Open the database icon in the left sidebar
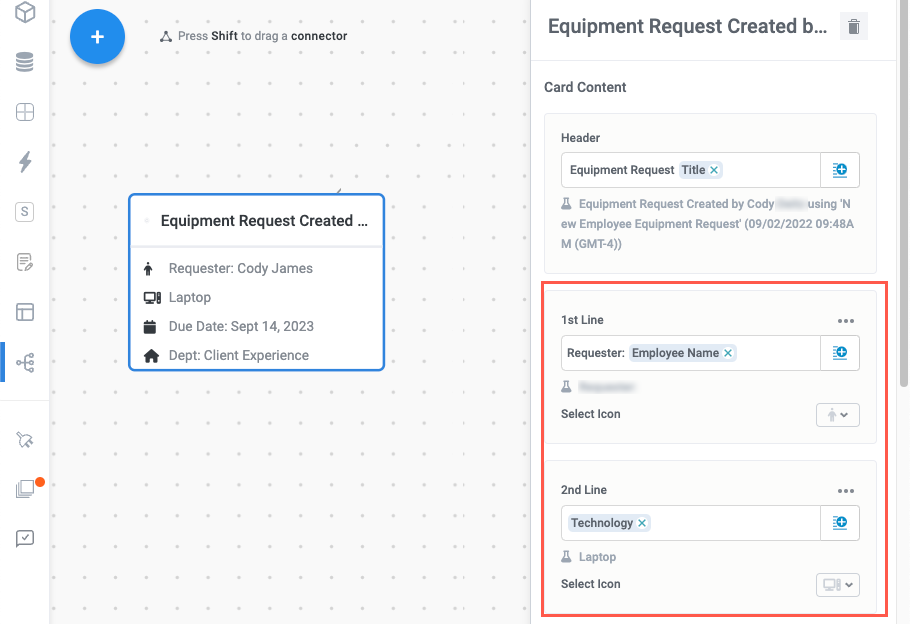The image size is (910, 624). pos(22,62)
